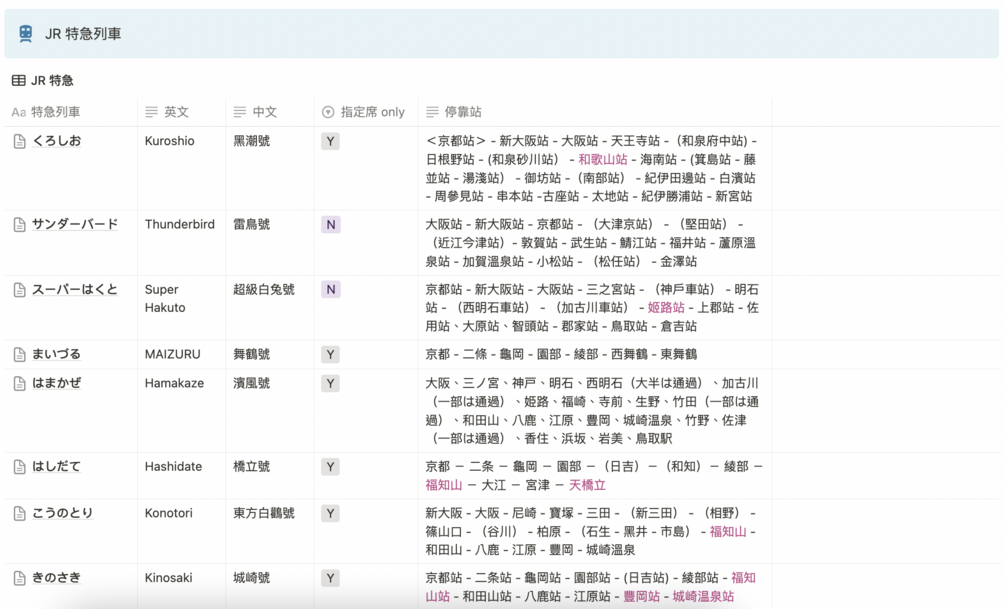Click the pink 天橋立 text in はしだて stops

pyautogui.click(x=587, y=485)
